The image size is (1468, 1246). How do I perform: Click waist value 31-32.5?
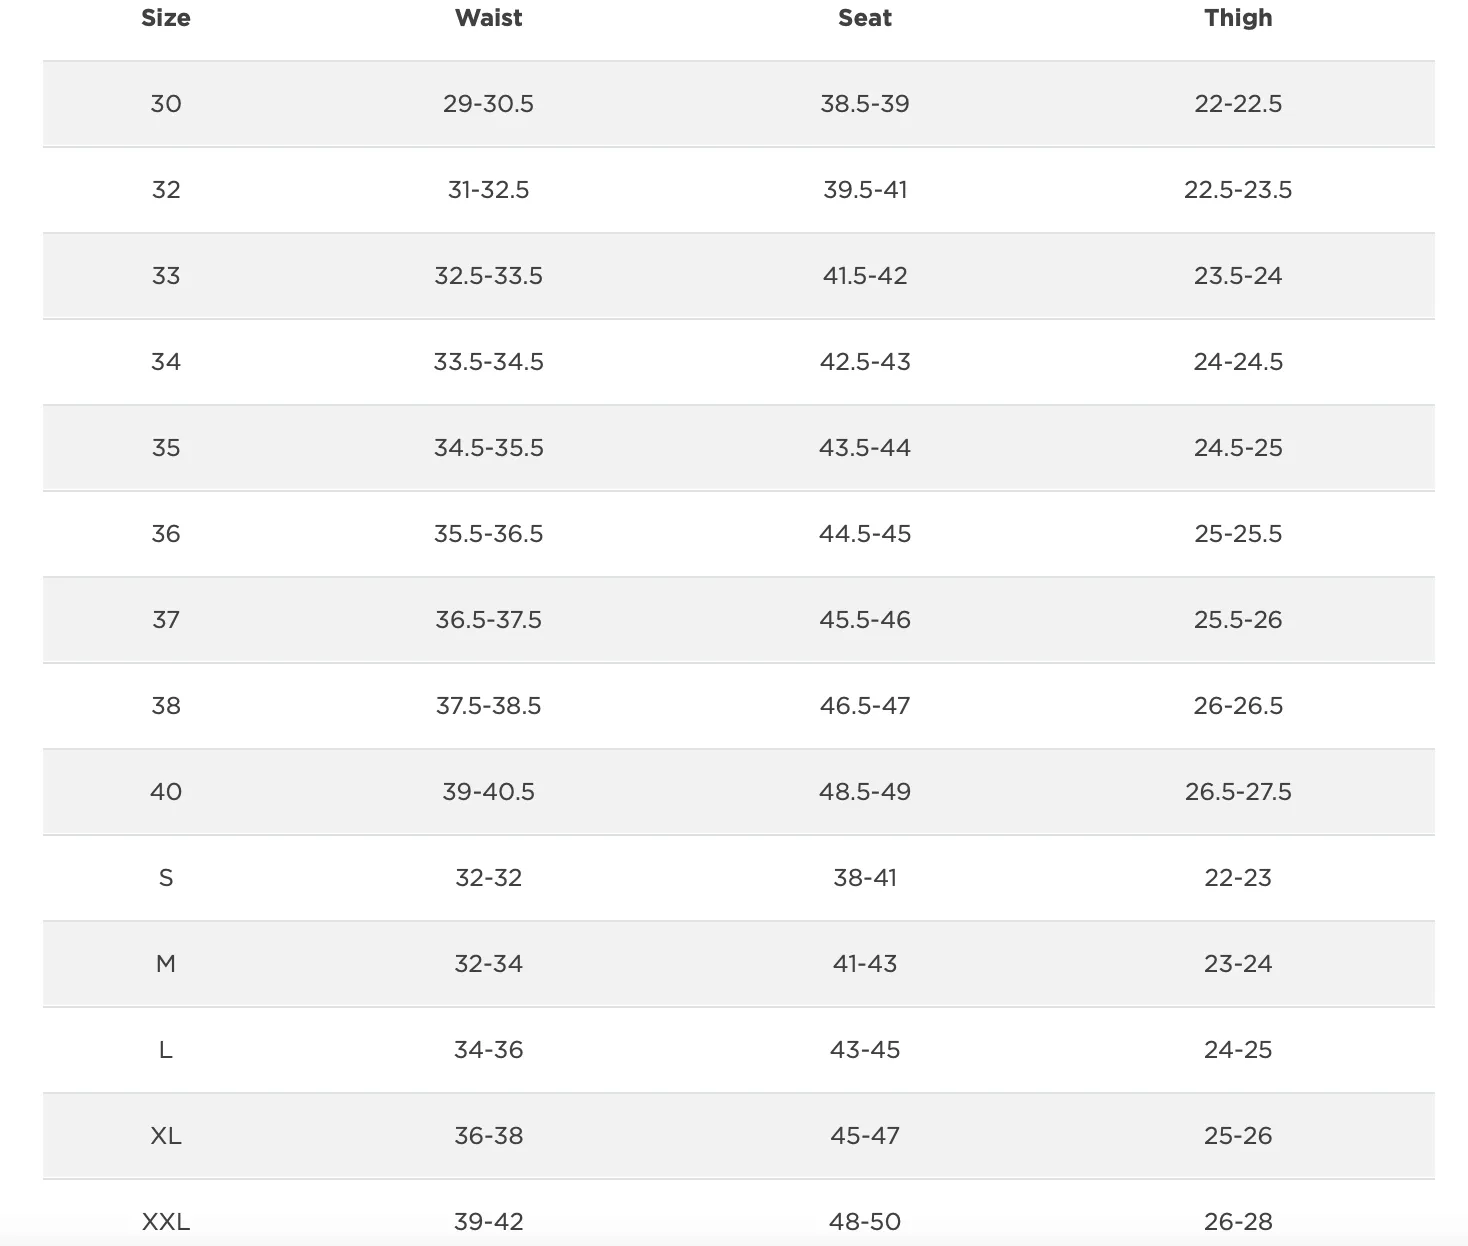(488, 190)
